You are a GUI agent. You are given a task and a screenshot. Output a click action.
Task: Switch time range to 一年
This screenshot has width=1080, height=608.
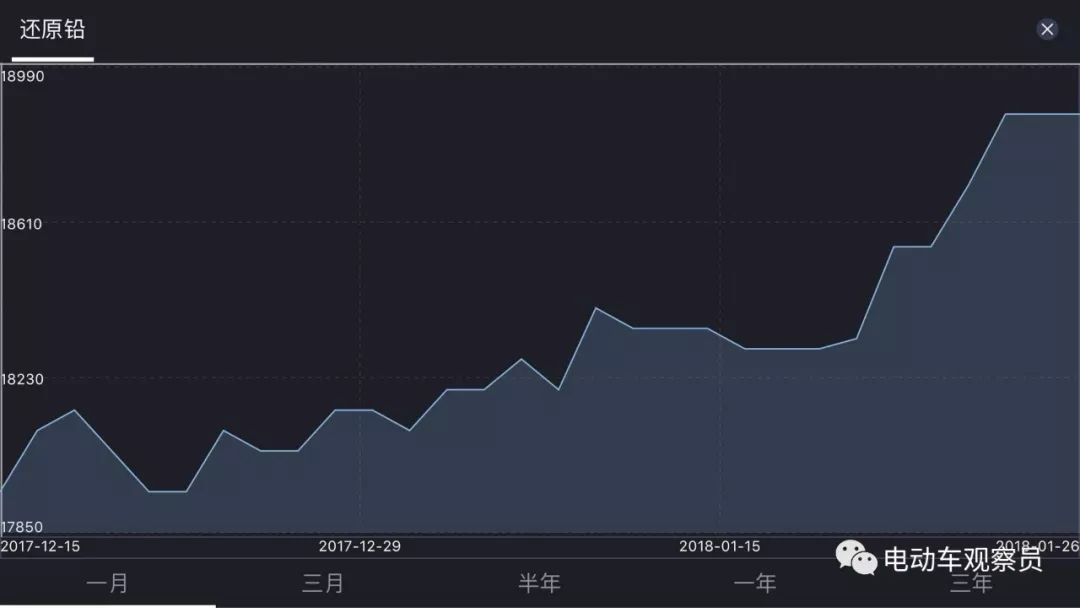755,583
